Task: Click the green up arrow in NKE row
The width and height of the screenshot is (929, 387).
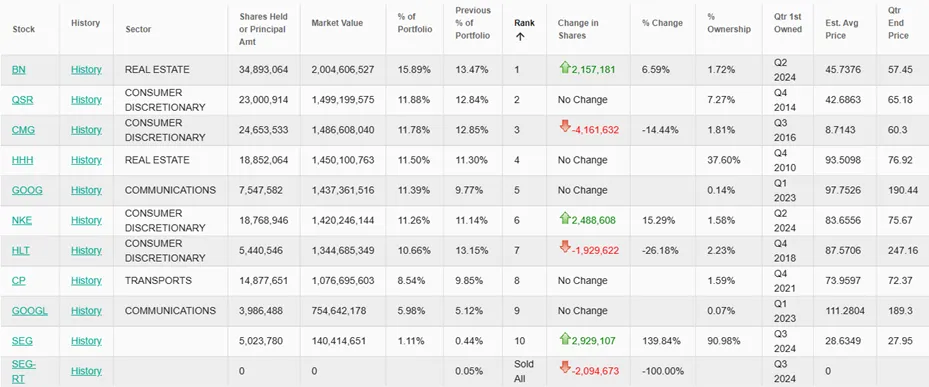Action: click(565, 219)
